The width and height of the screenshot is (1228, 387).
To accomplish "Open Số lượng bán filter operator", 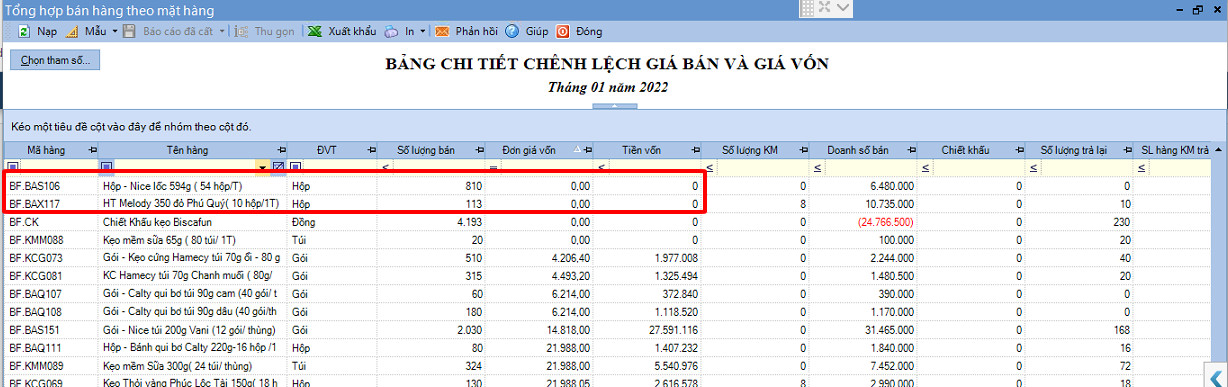I will tap(386, 166).
